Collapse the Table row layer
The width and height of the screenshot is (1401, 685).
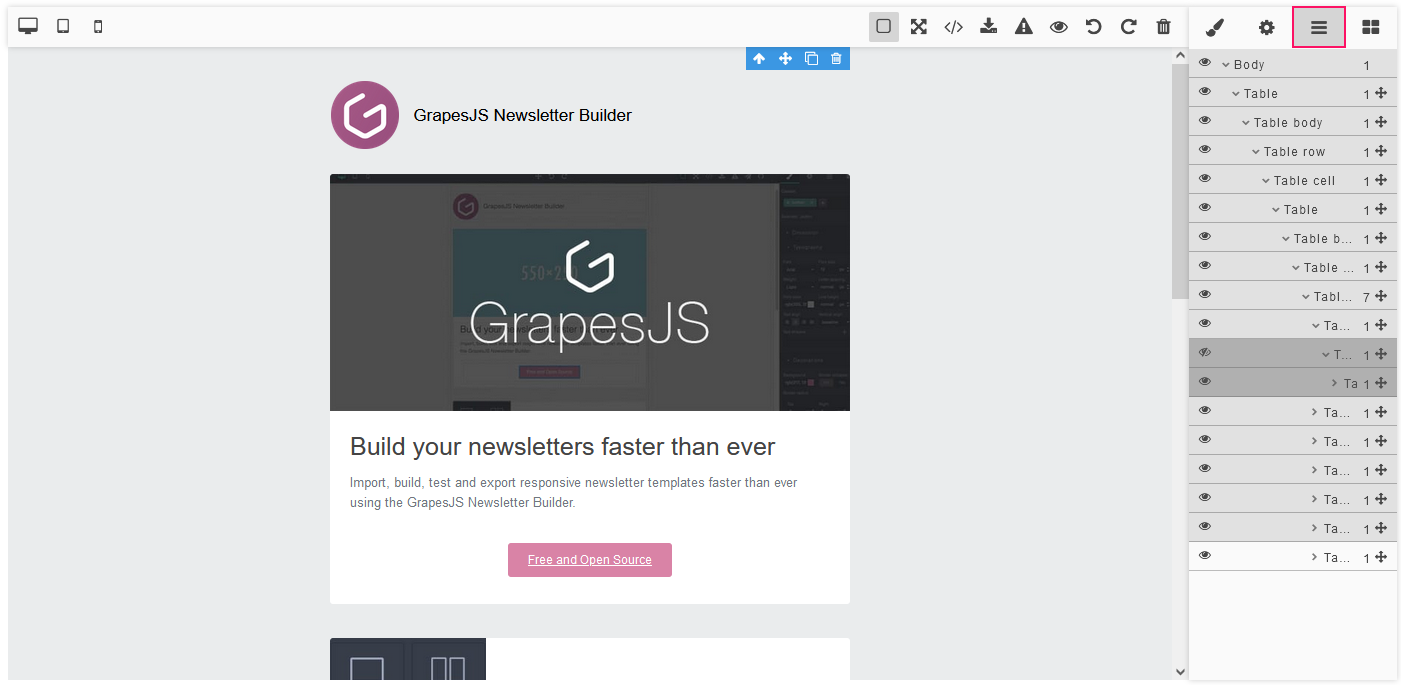[x=1256, y=152]
